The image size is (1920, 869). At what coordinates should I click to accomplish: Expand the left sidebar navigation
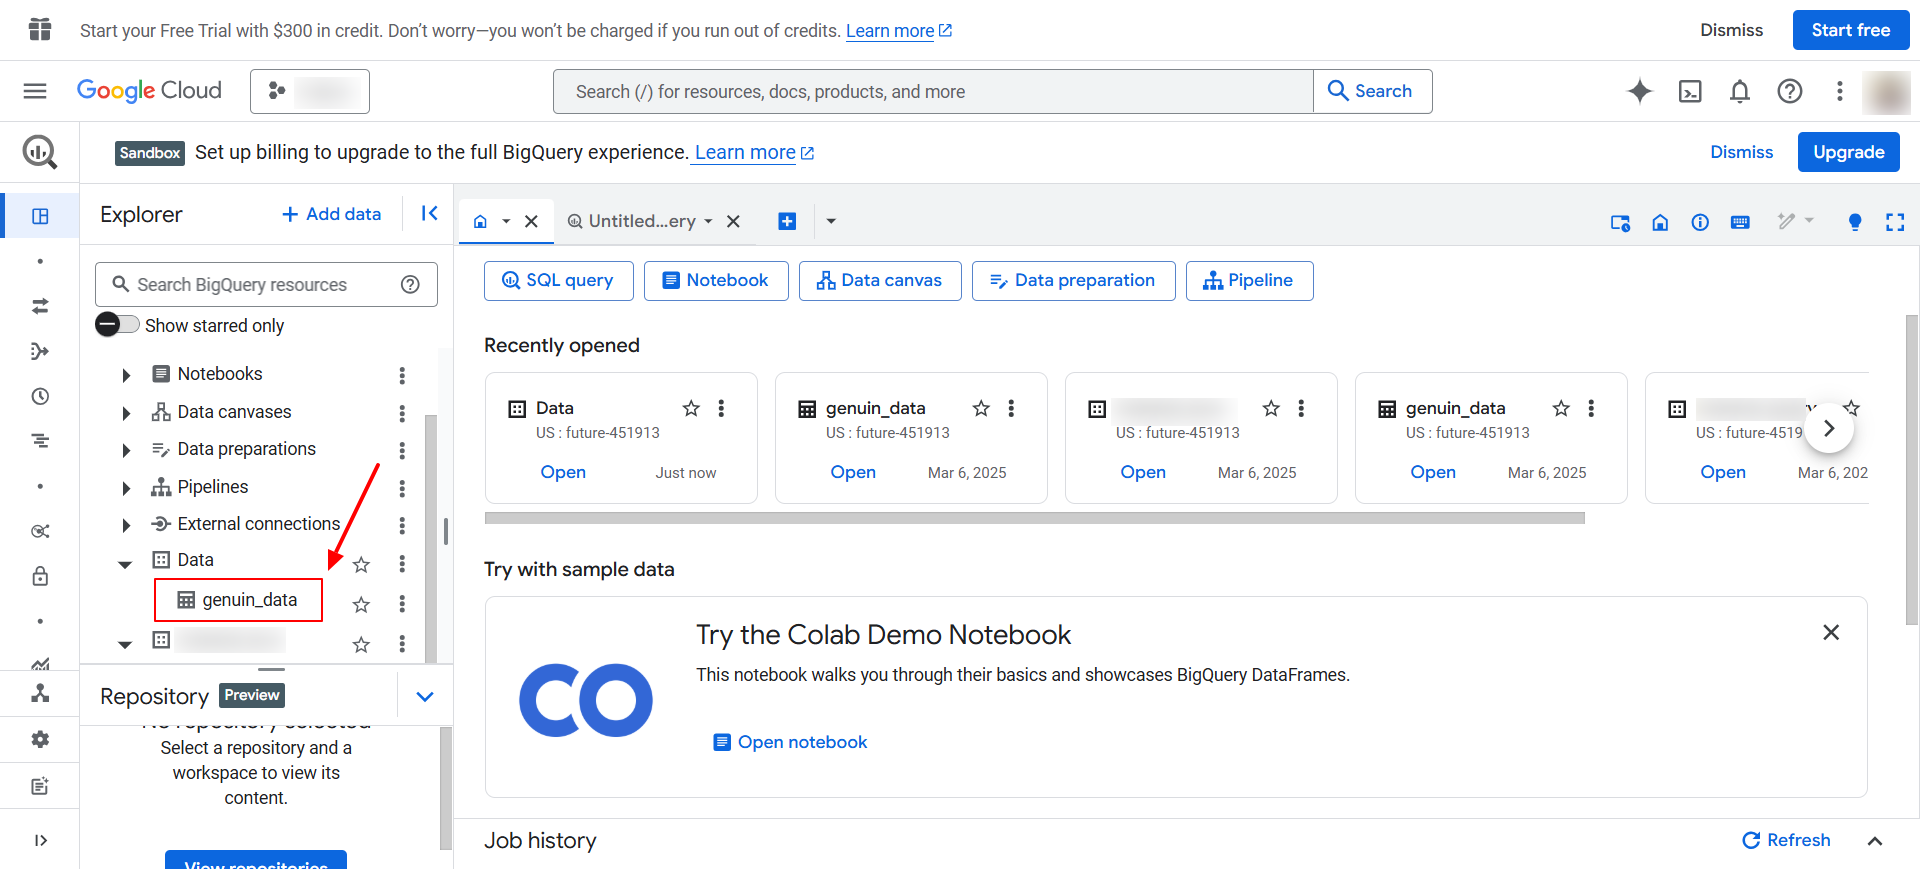[x=40, y=840]
